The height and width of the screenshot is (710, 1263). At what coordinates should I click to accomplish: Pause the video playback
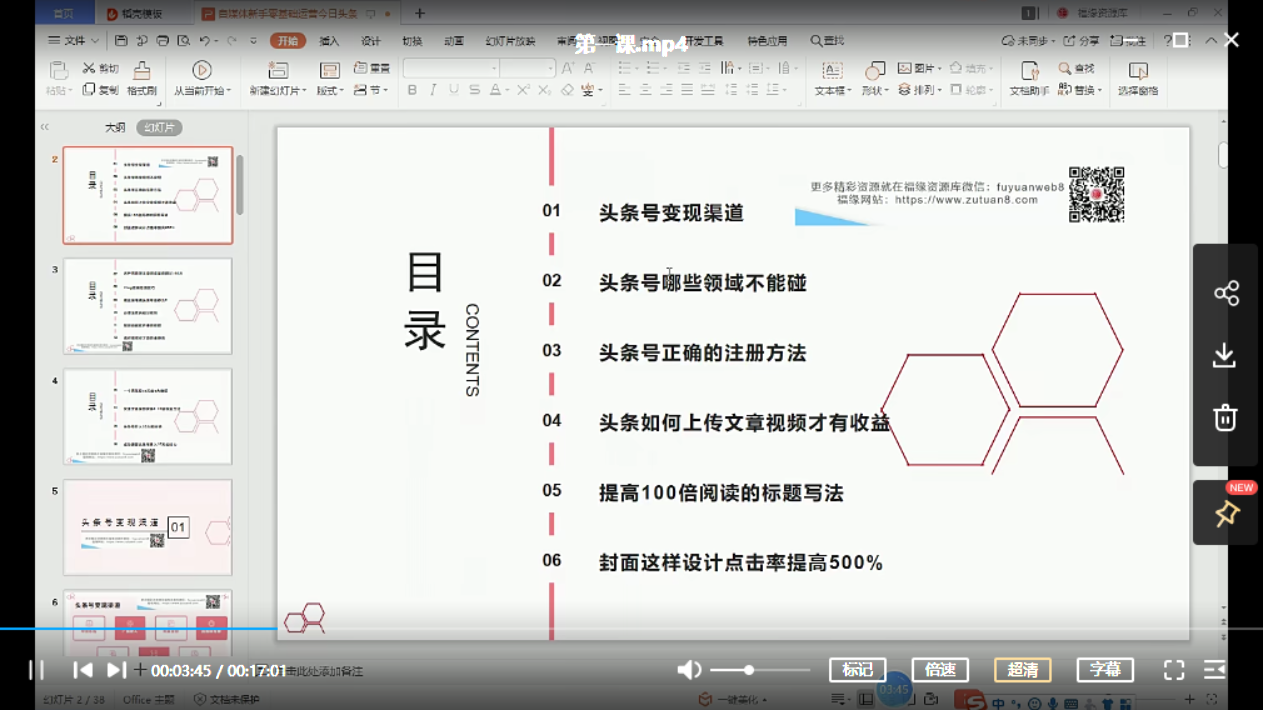click(36, 670)
